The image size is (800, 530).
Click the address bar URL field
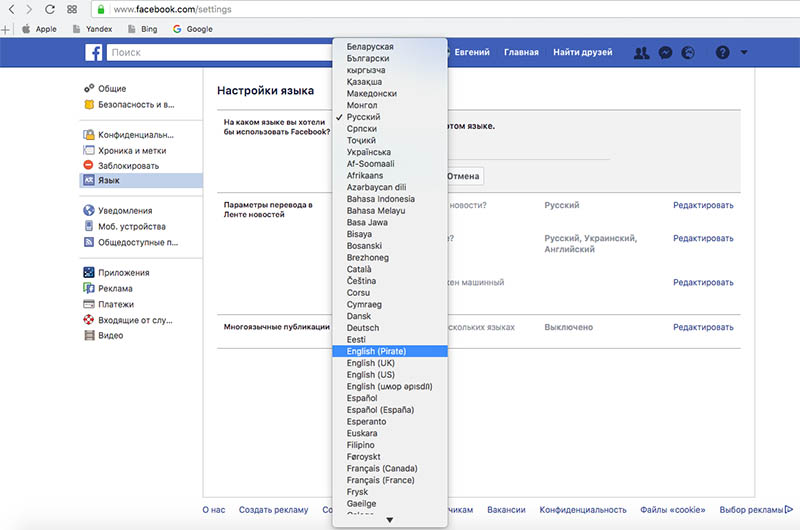(444, 9)
